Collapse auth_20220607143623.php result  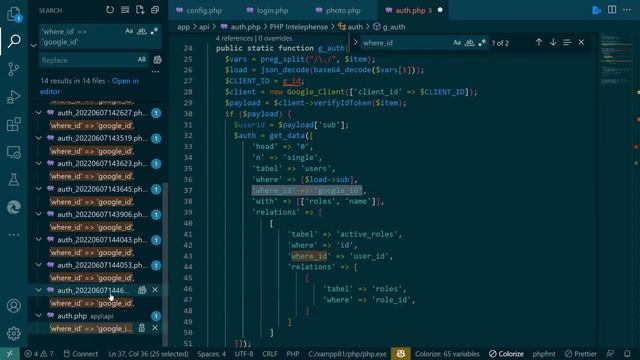[x=38, y=163]
